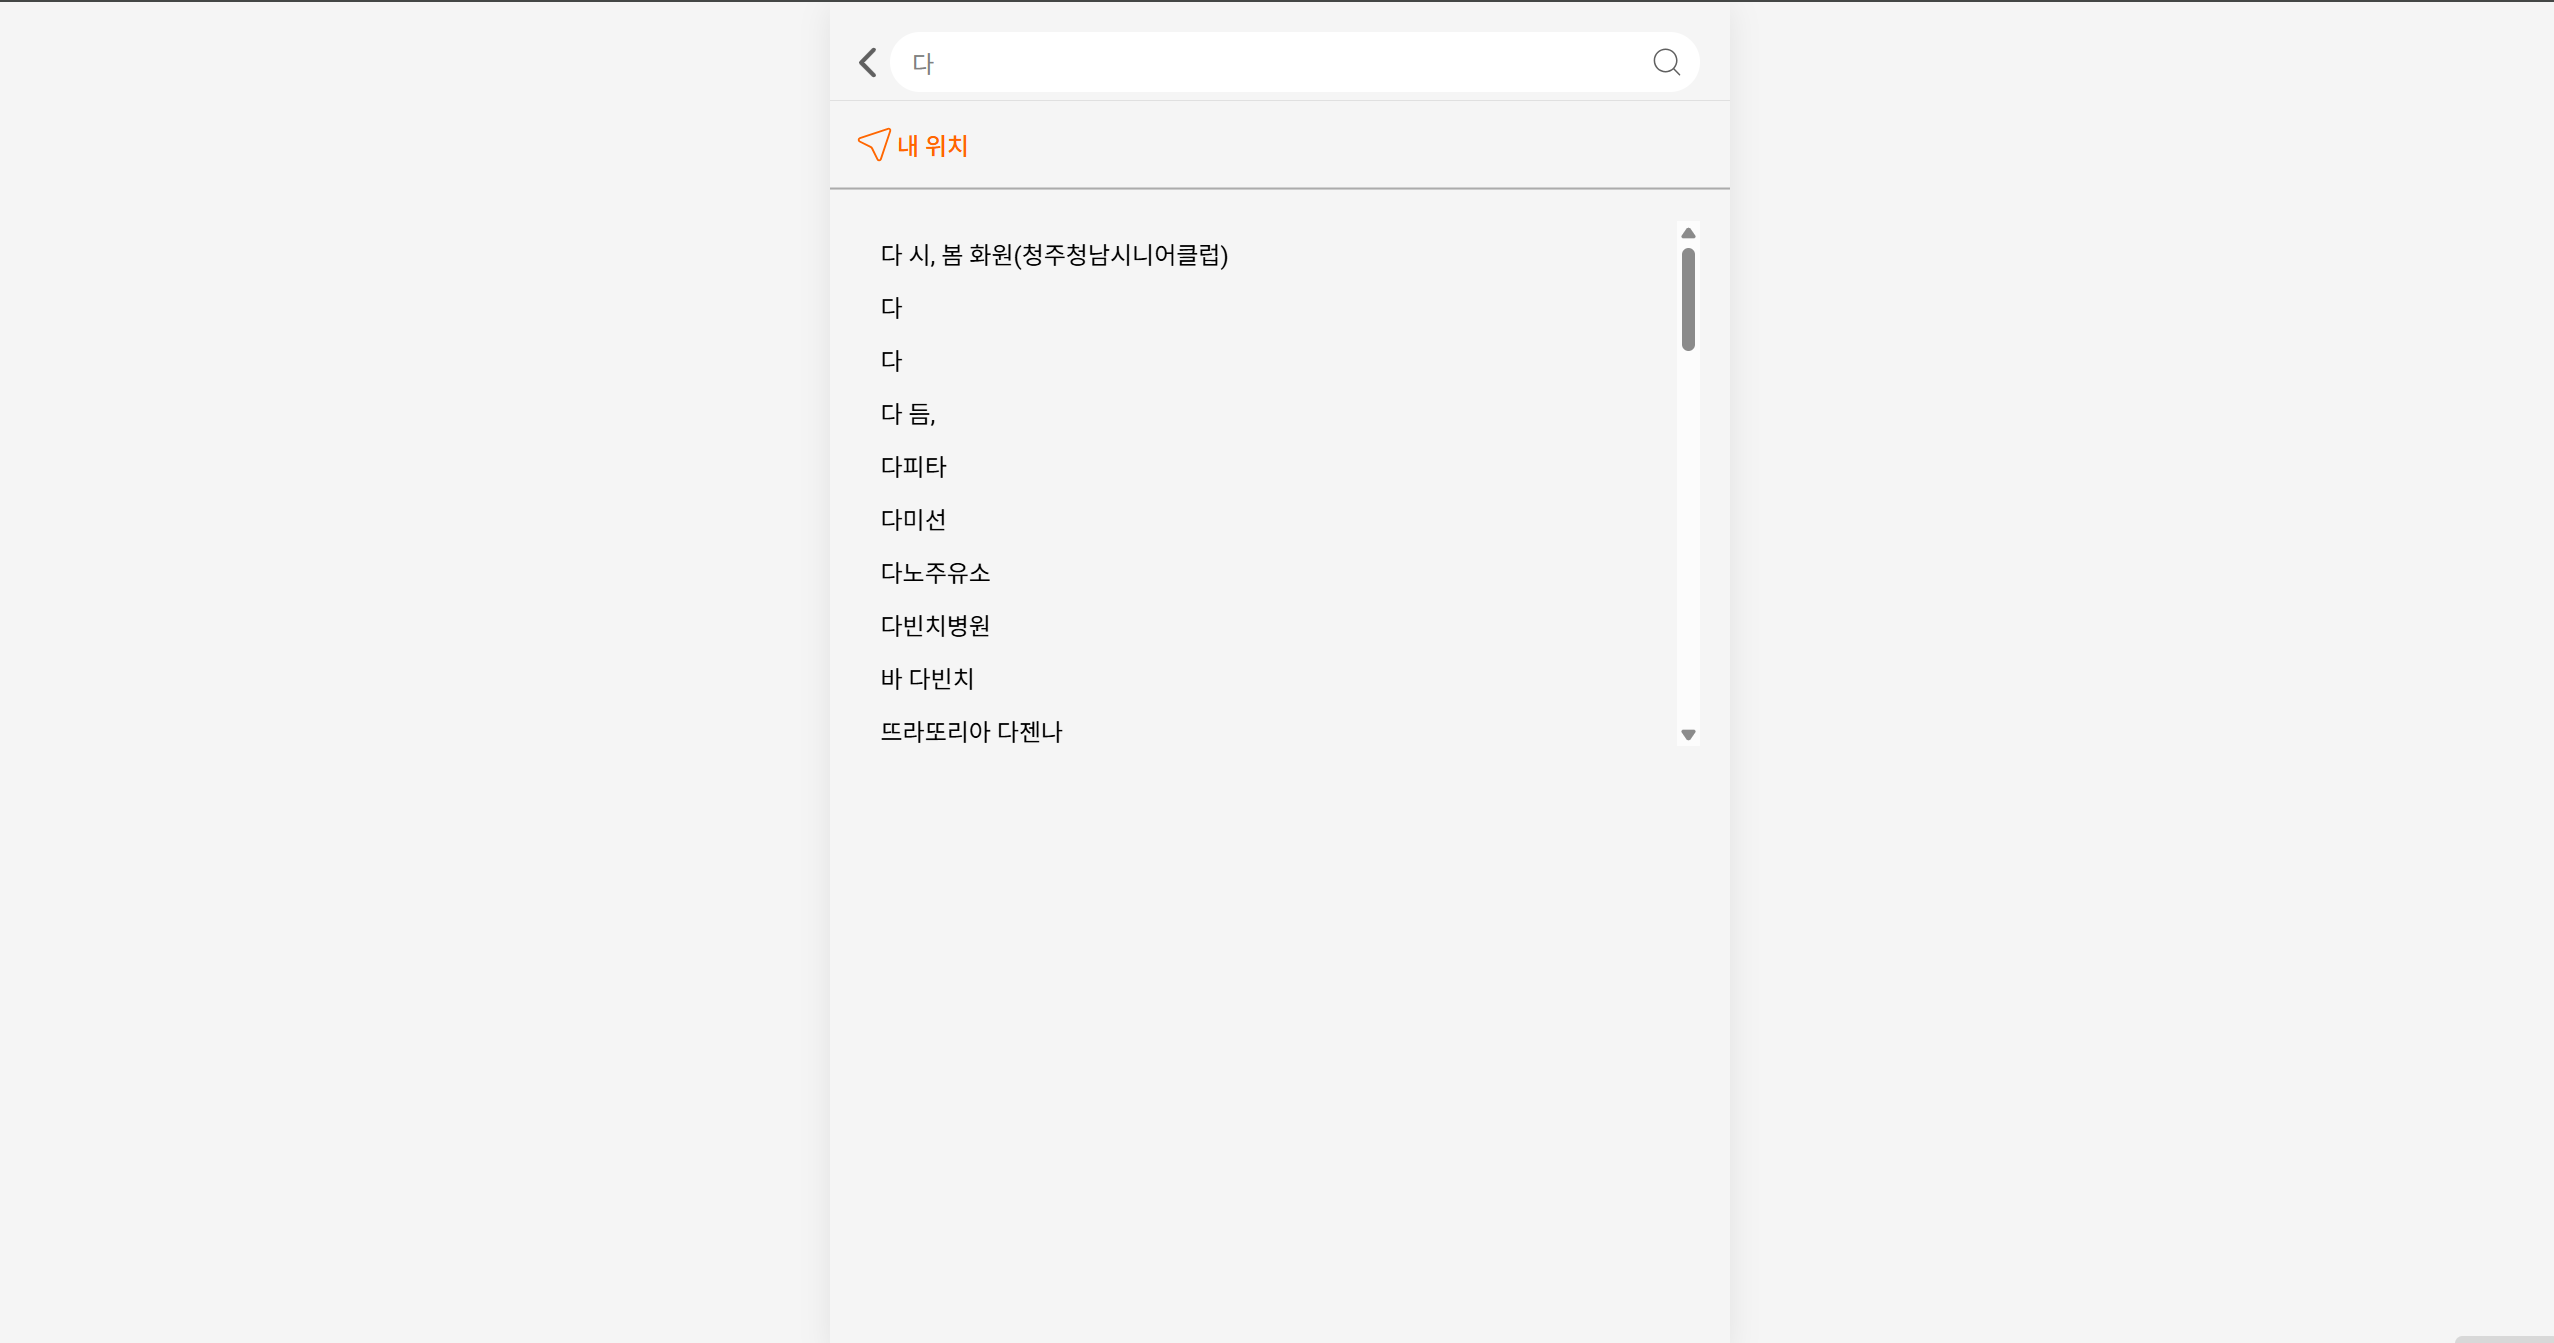Select suggestion 다 시, 봄 화원(청주청남시니어클럽)
2554x1343 pixels.
click(x=1054, y=255)
